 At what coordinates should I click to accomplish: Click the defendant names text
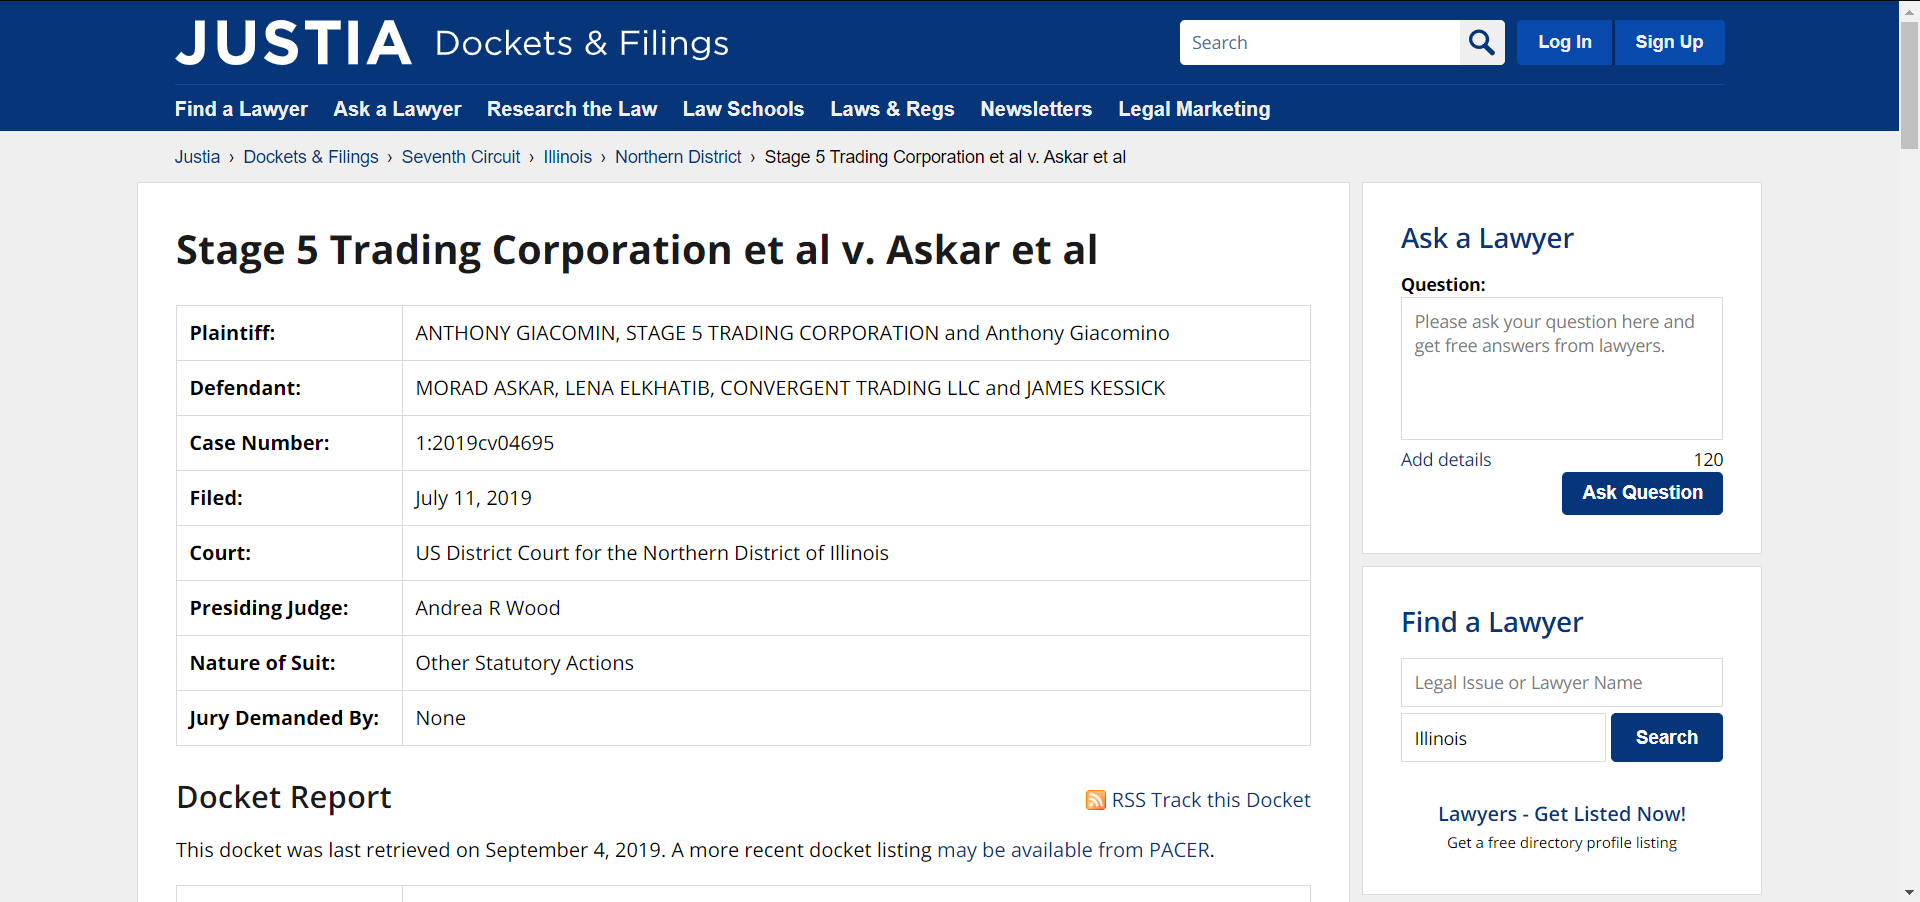tap(790, 388)
